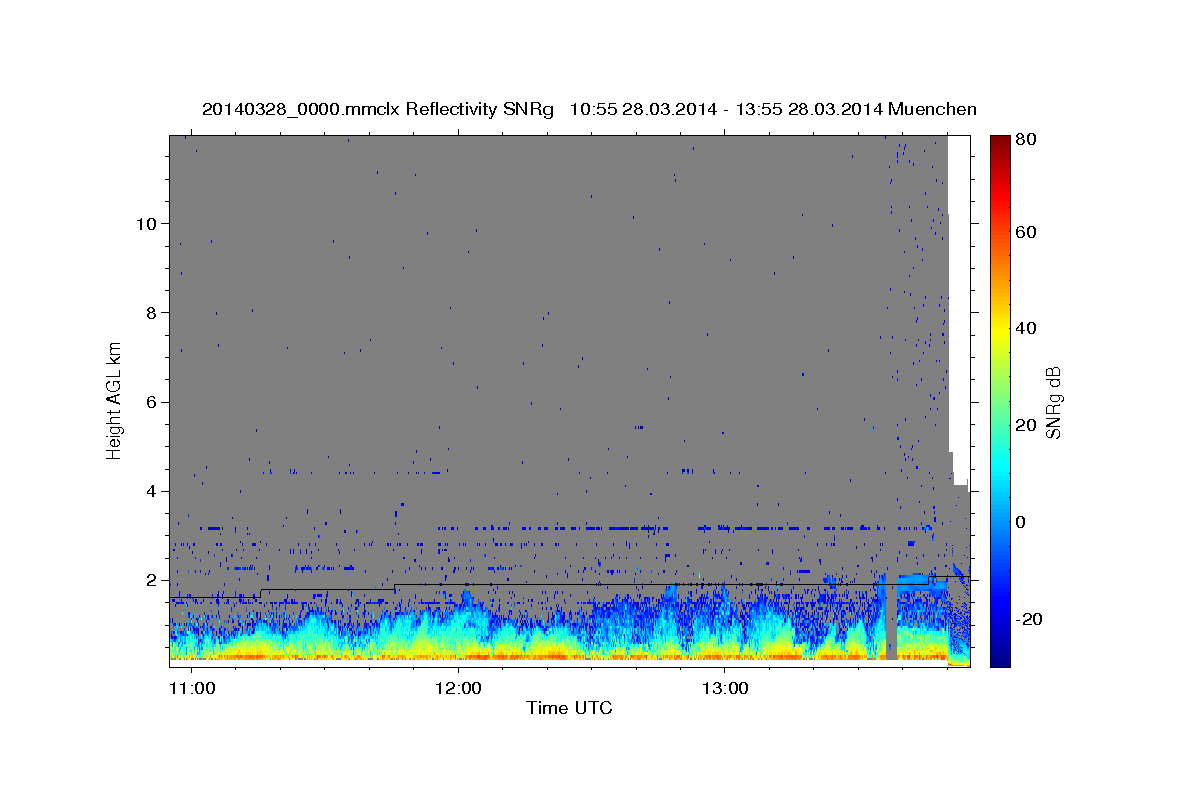Screen dimensions: 1200x800
Task: Click the 'Height AGL km' y-axis label
Action: pyautogui.click(x=114, y=400)
